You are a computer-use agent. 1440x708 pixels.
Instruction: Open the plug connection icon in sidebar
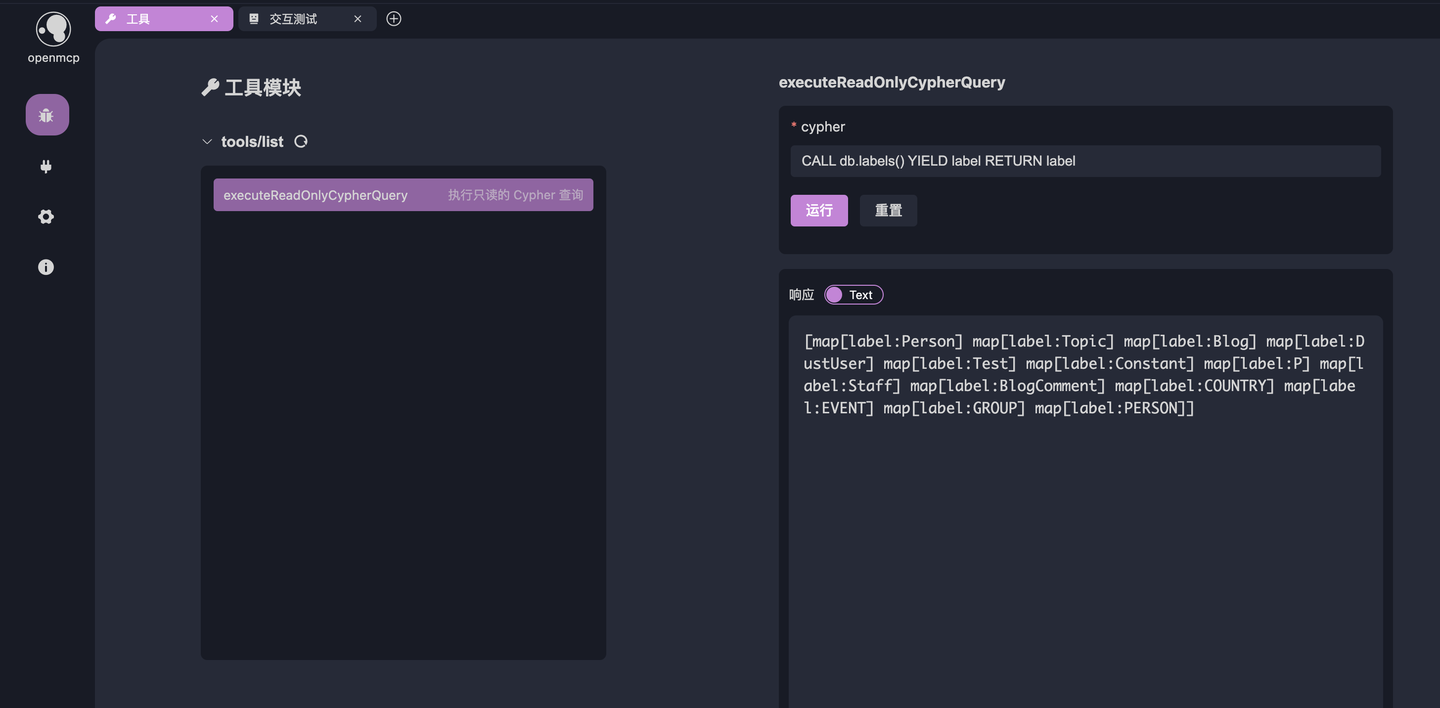(46, 166)
